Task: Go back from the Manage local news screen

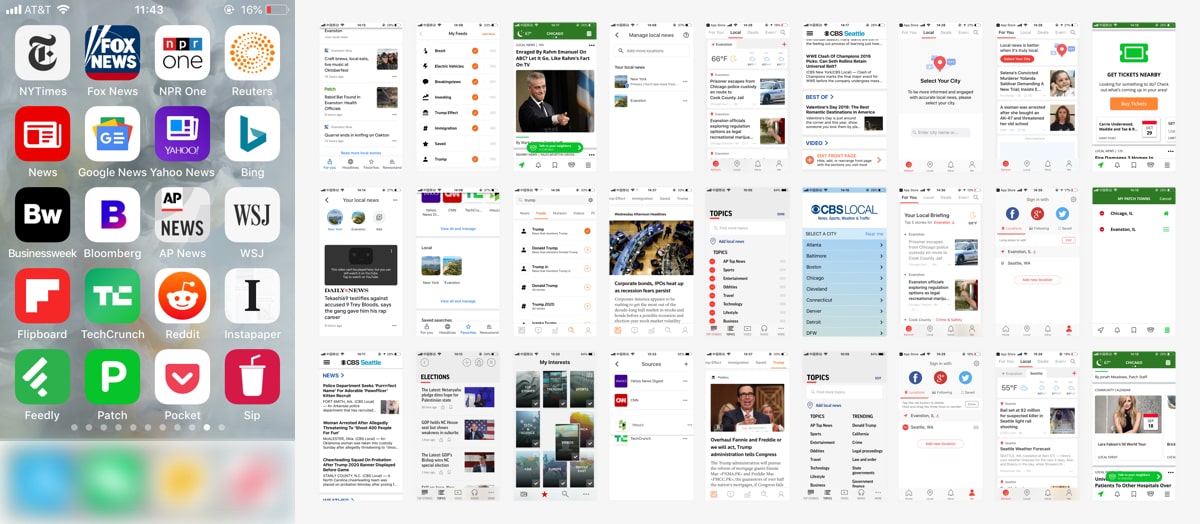Action: (x=617, y=35)
